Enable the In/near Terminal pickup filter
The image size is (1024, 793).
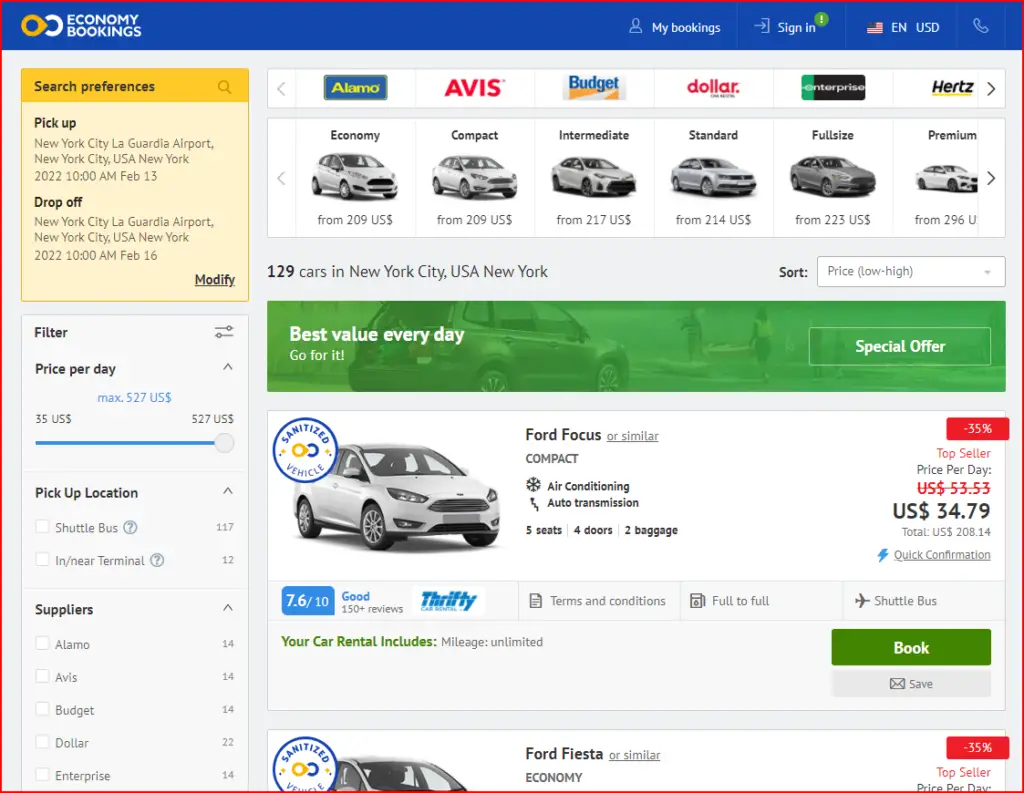(x=42, y=559)
